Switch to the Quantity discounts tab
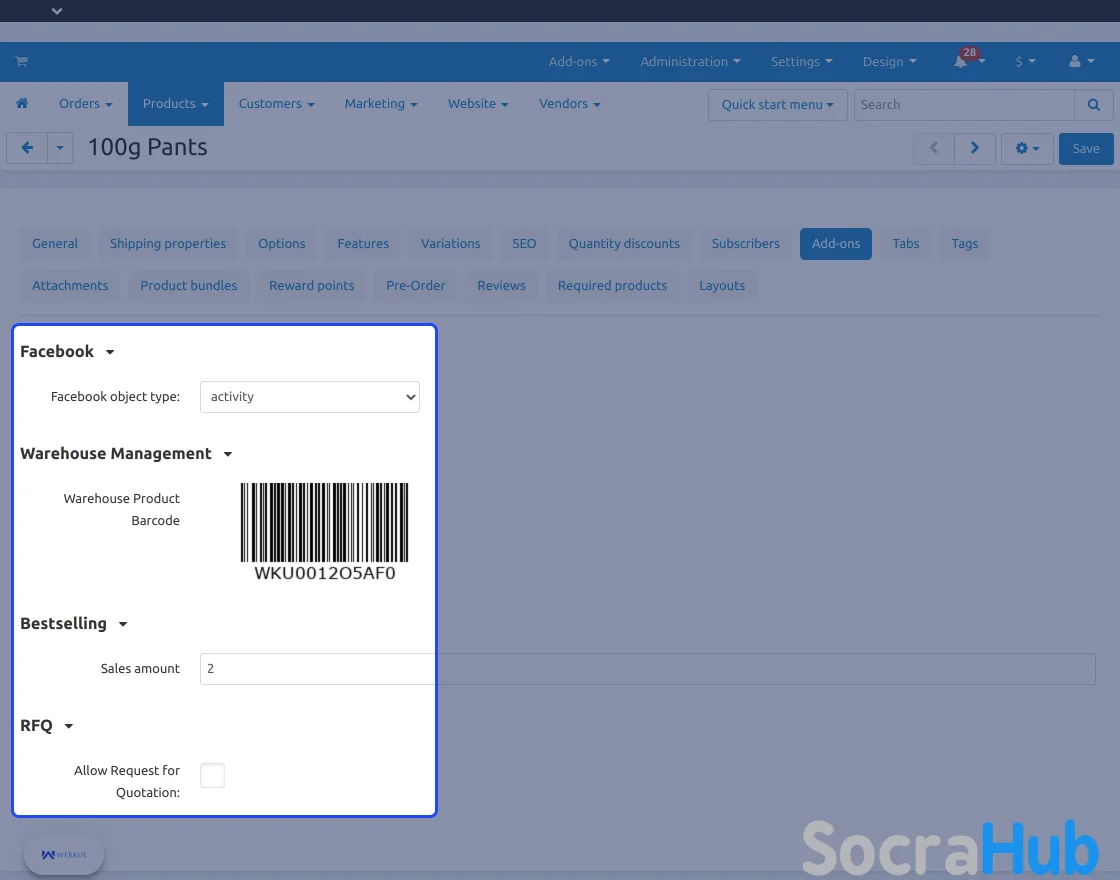 624,244
